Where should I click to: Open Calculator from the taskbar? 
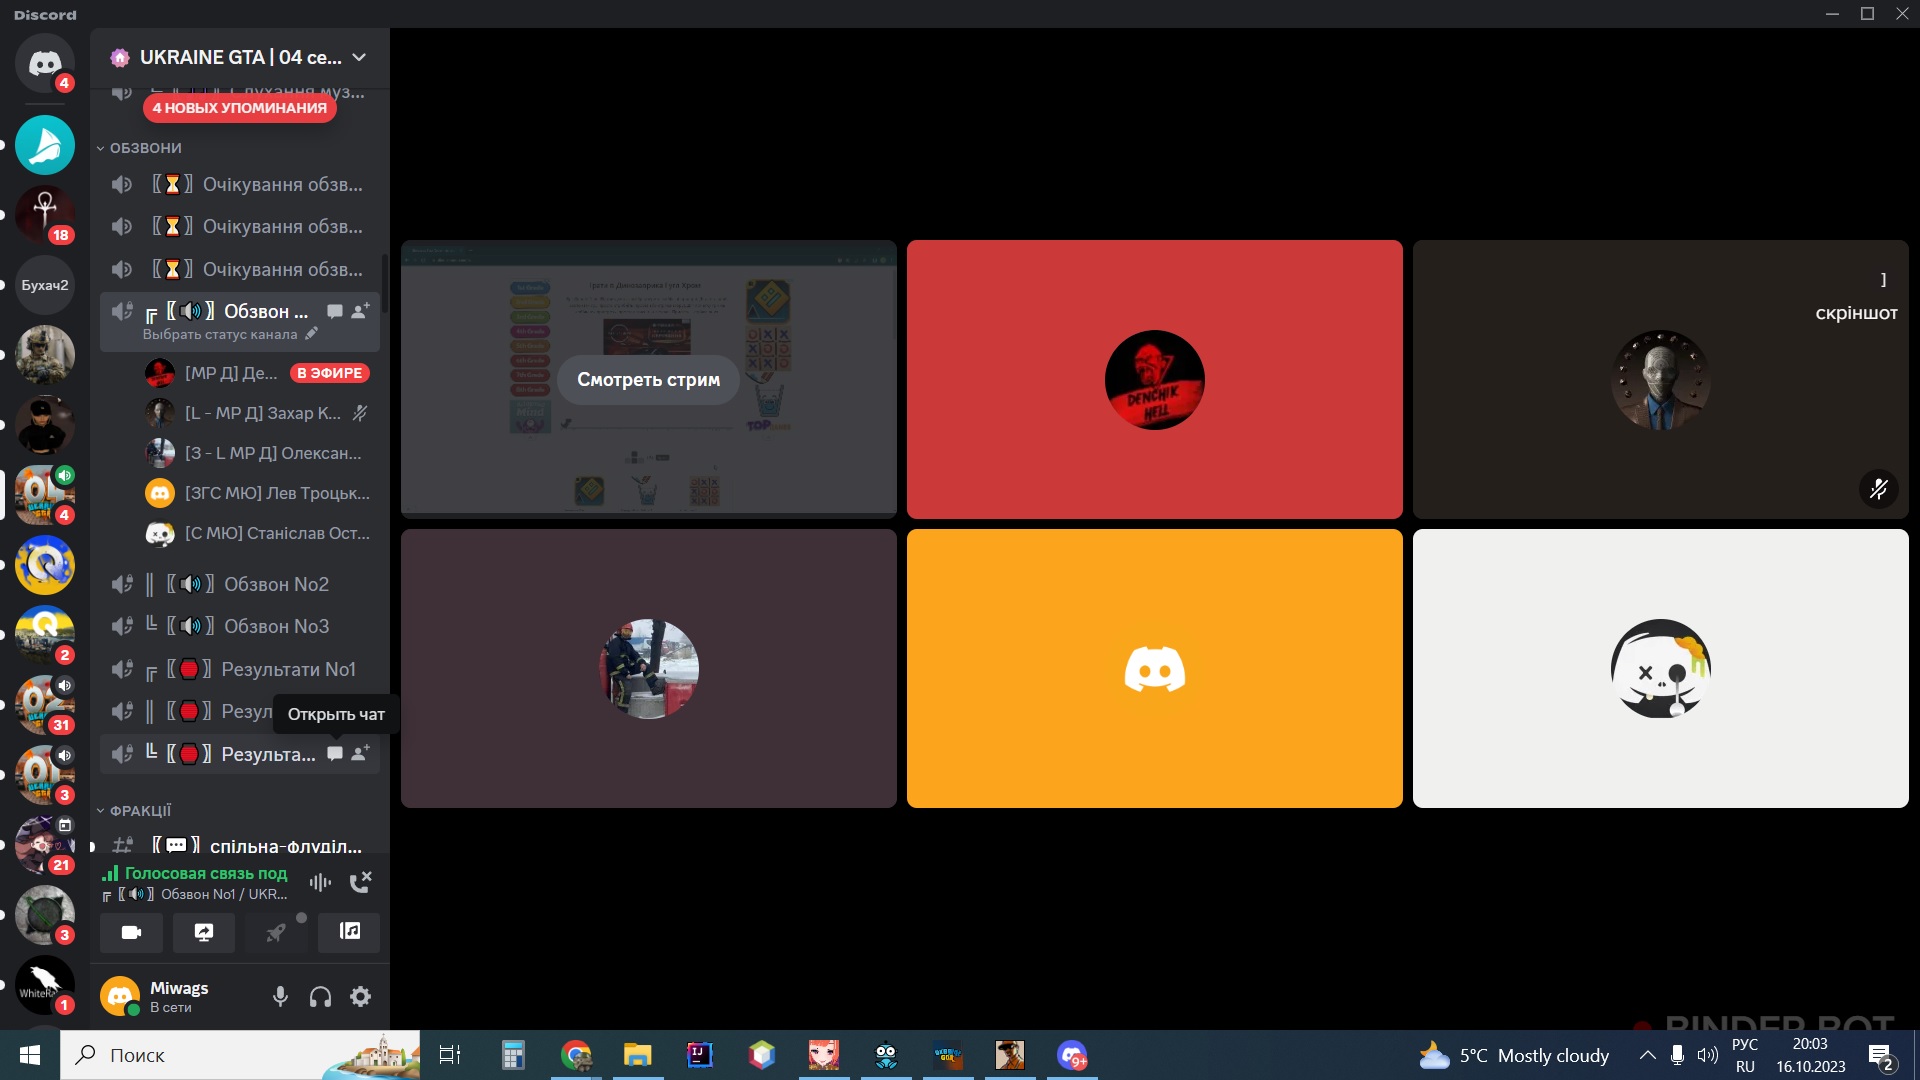coord(513,1055)
